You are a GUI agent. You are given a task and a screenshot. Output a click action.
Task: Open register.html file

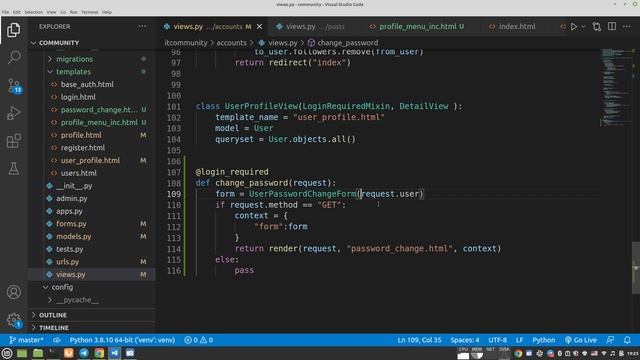tap(92, 148)
